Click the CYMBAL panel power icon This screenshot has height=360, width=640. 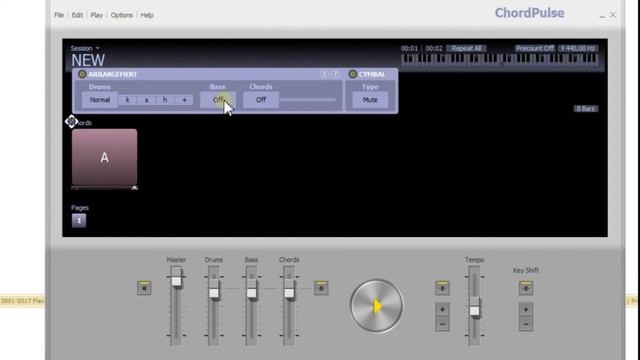353,74
